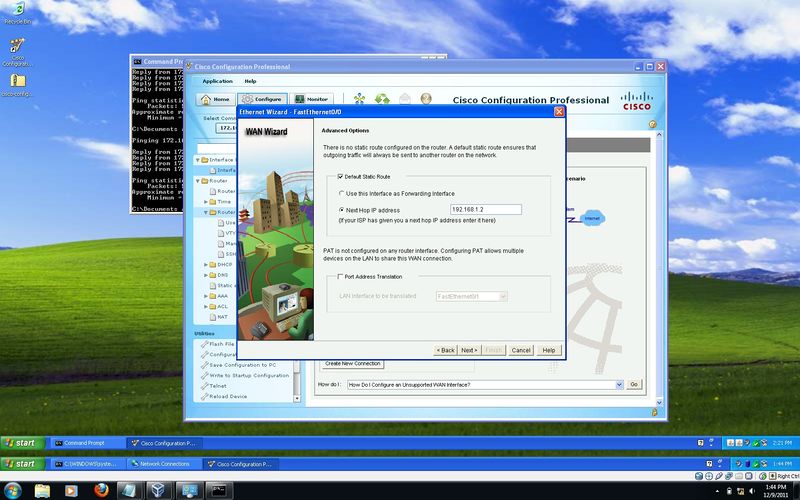The width and height of the screenshot is (800, 500).
Task: Switch to the Network Connections taskbar item
Action: (164, 464)
